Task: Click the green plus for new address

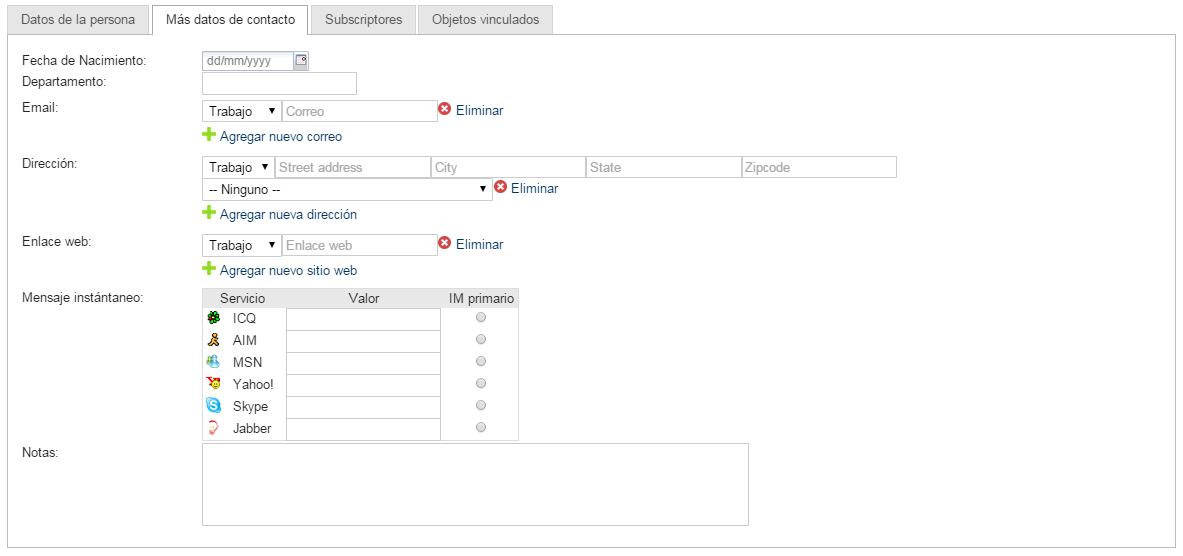Action: point(209,213)
